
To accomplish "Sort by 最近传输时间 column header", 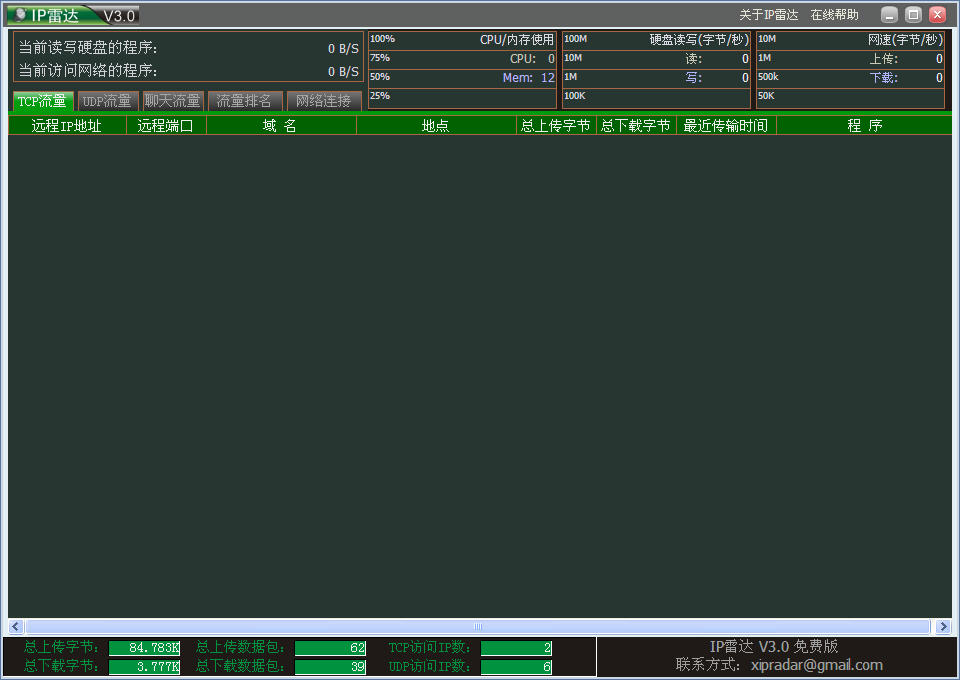I will click(x=726, y=126).
